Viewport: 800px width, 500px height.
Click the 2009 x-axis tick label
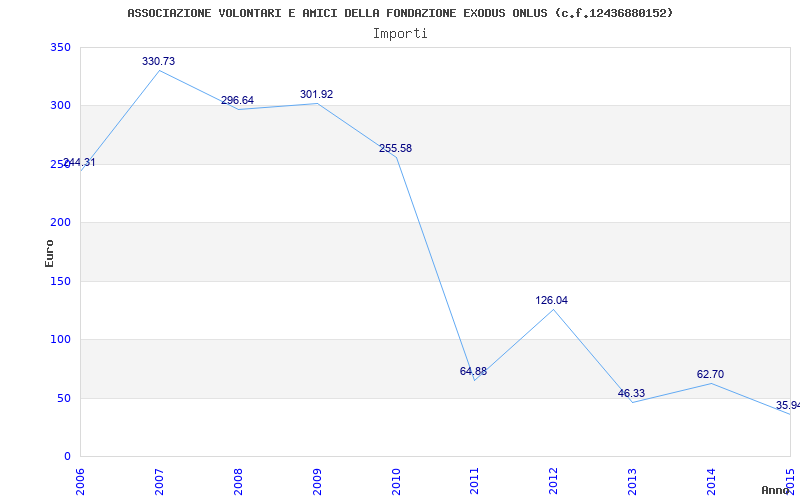point(317,482)
